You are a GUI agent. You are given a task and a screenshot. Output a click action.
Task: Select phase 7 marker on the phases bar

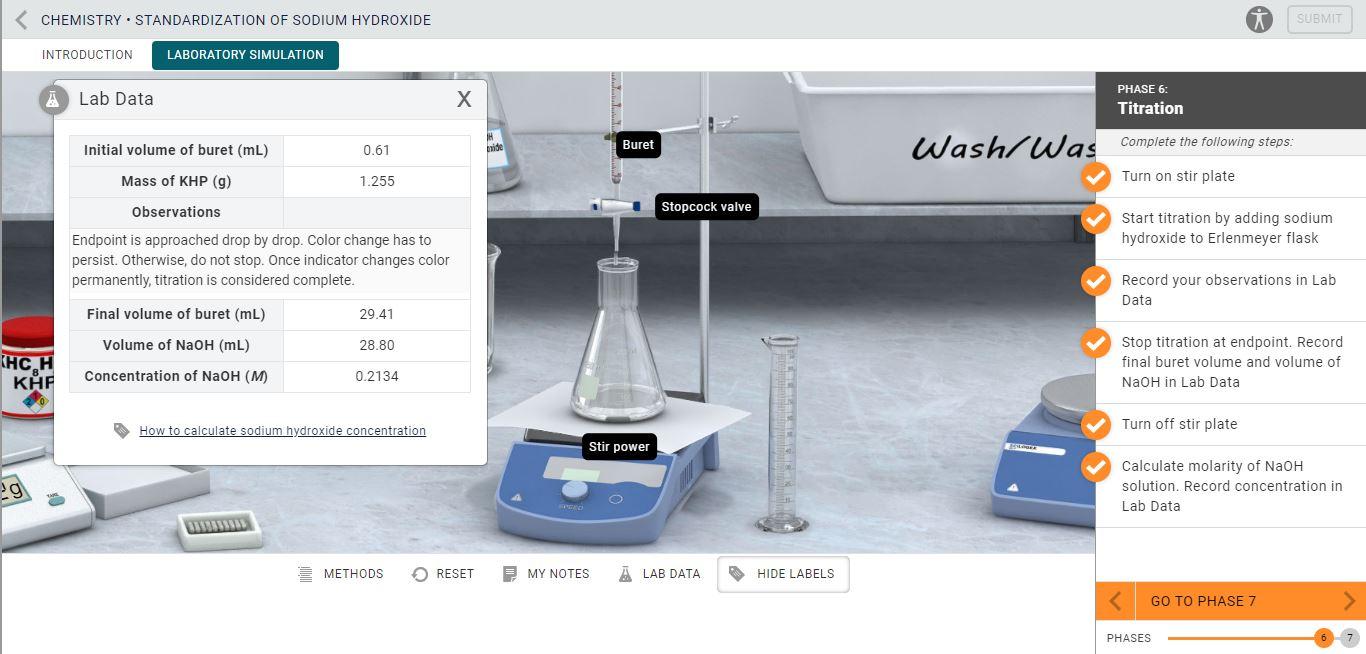[x=1349, y=636]
